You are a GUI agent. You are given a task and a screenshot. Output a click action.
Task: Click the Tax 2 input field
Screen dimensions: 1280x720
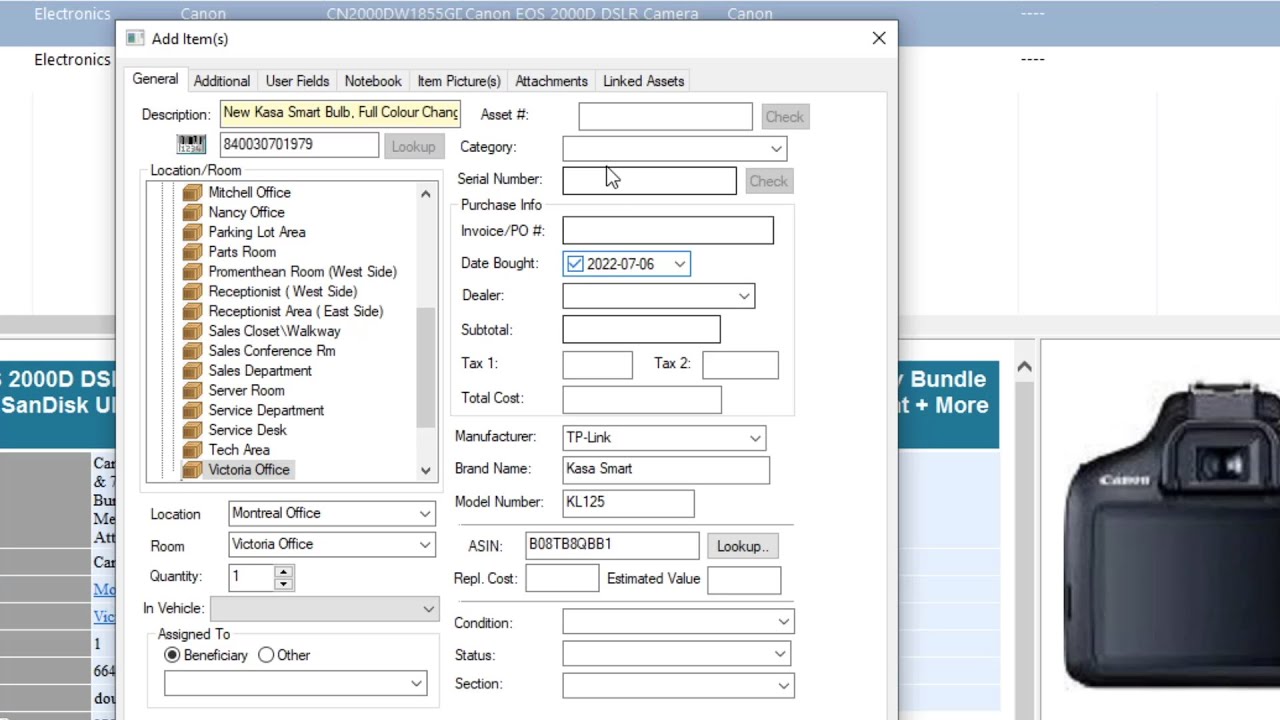tap(740, 365)
